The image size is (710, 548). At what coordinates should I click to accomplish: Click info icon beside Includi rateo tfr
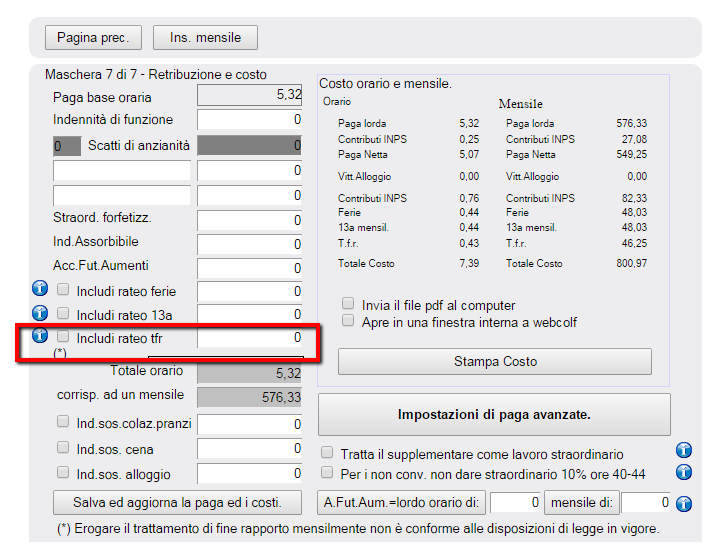[x=41, y=336]
